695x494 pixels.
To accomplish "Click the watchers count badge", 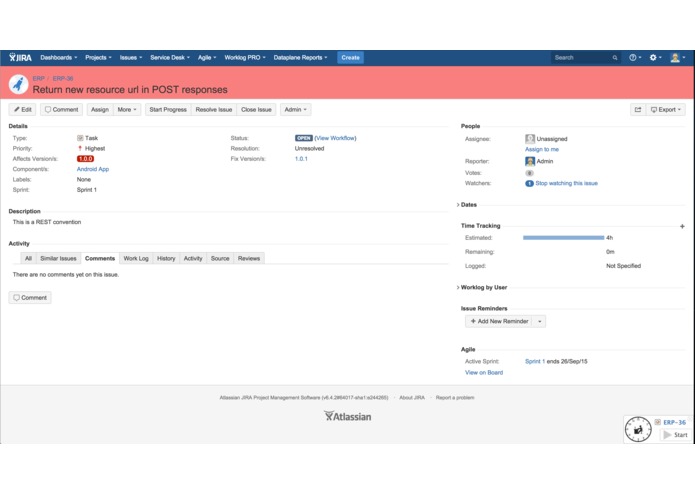I will (x=529, y=183).
